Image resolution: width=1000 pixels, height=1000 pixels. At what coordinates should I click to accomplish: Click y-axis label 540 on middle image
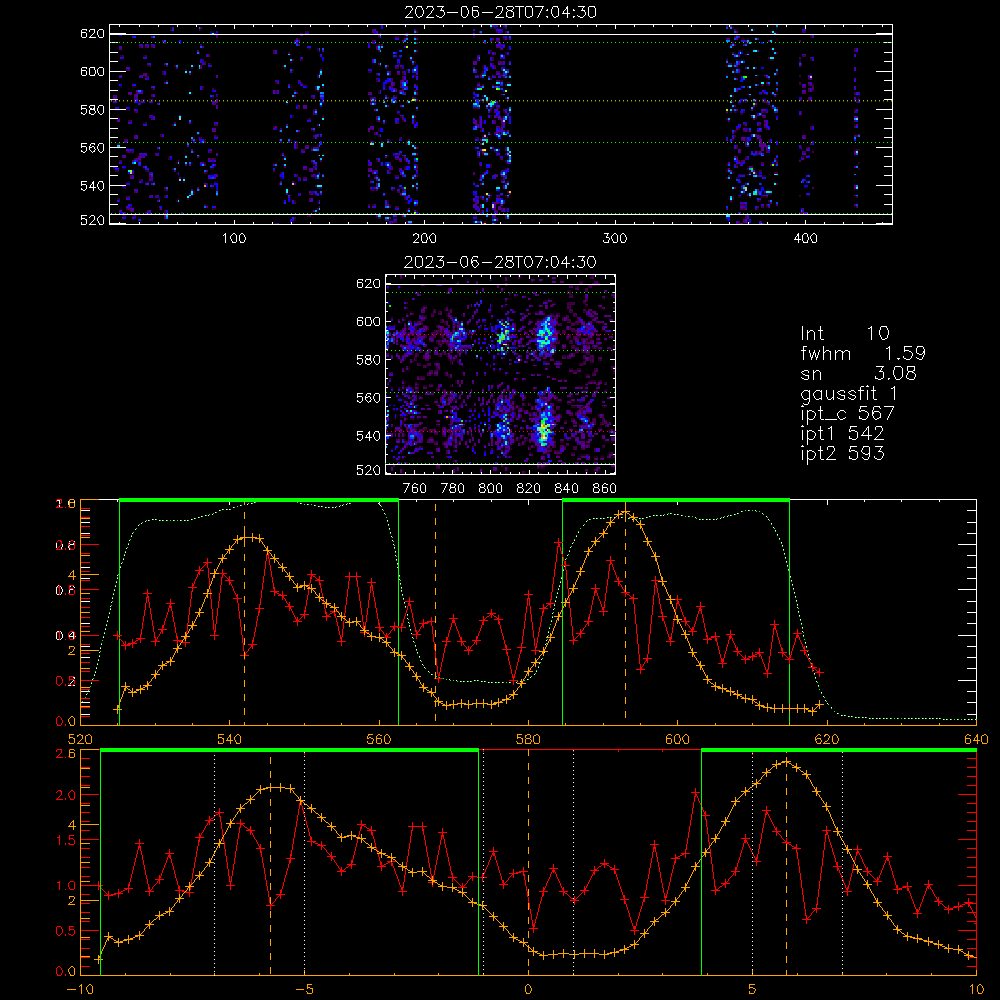[368, 436]
